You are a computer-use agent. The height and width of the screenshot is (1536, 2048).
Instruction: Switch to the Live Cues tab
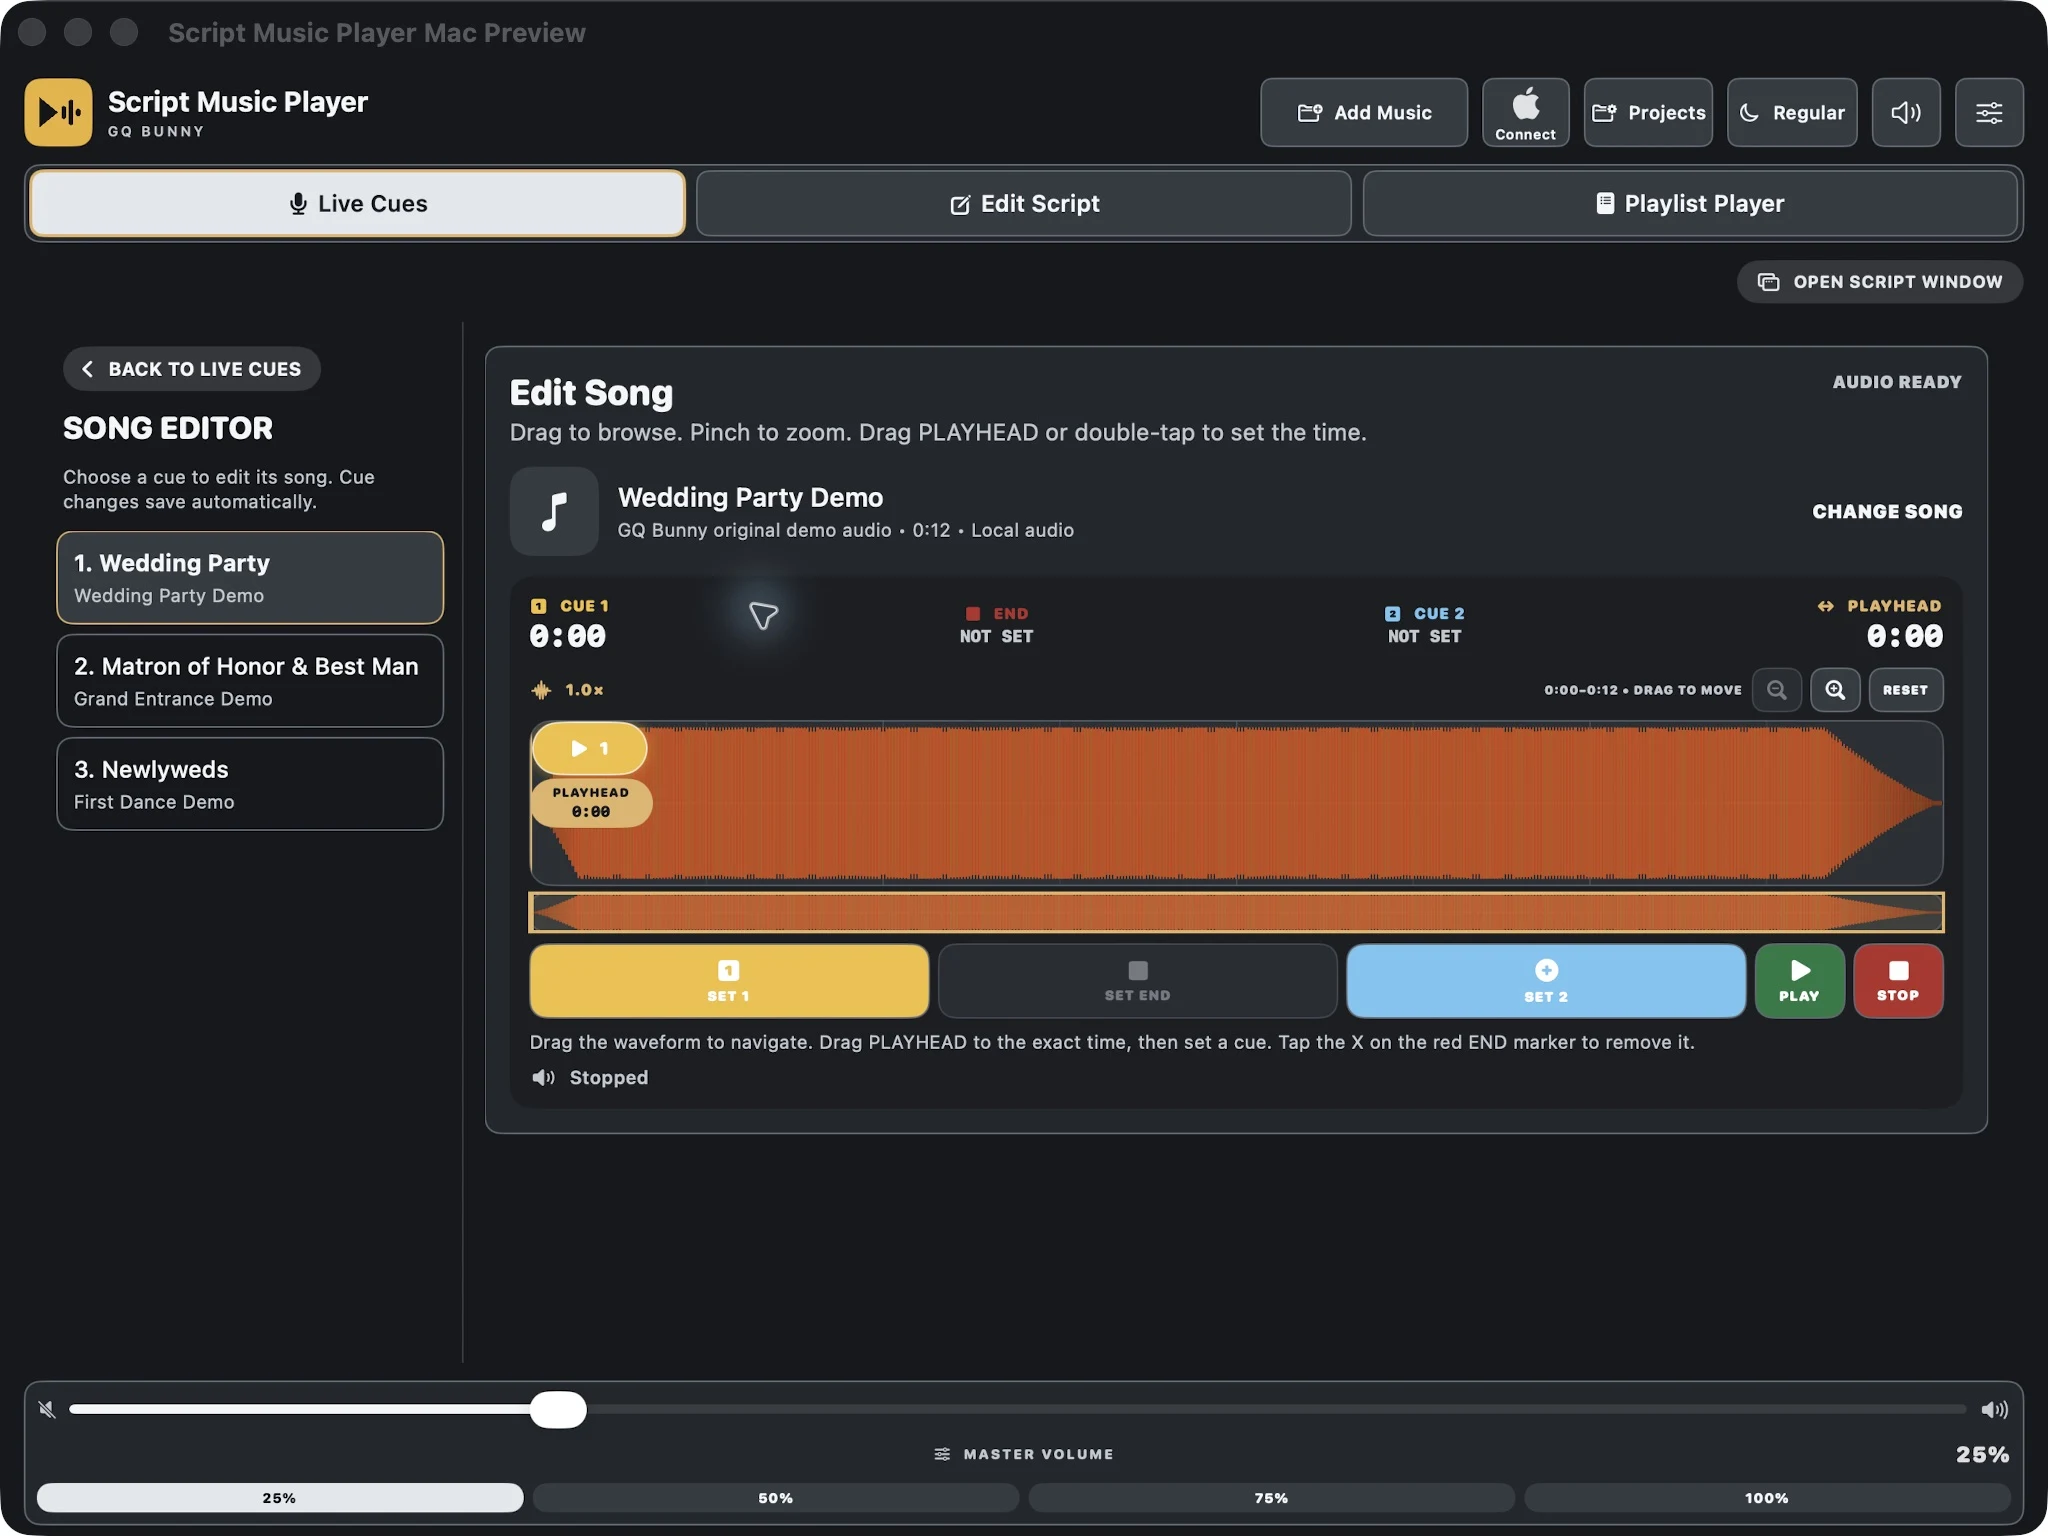pyautogui.click(x=358, y=203)
